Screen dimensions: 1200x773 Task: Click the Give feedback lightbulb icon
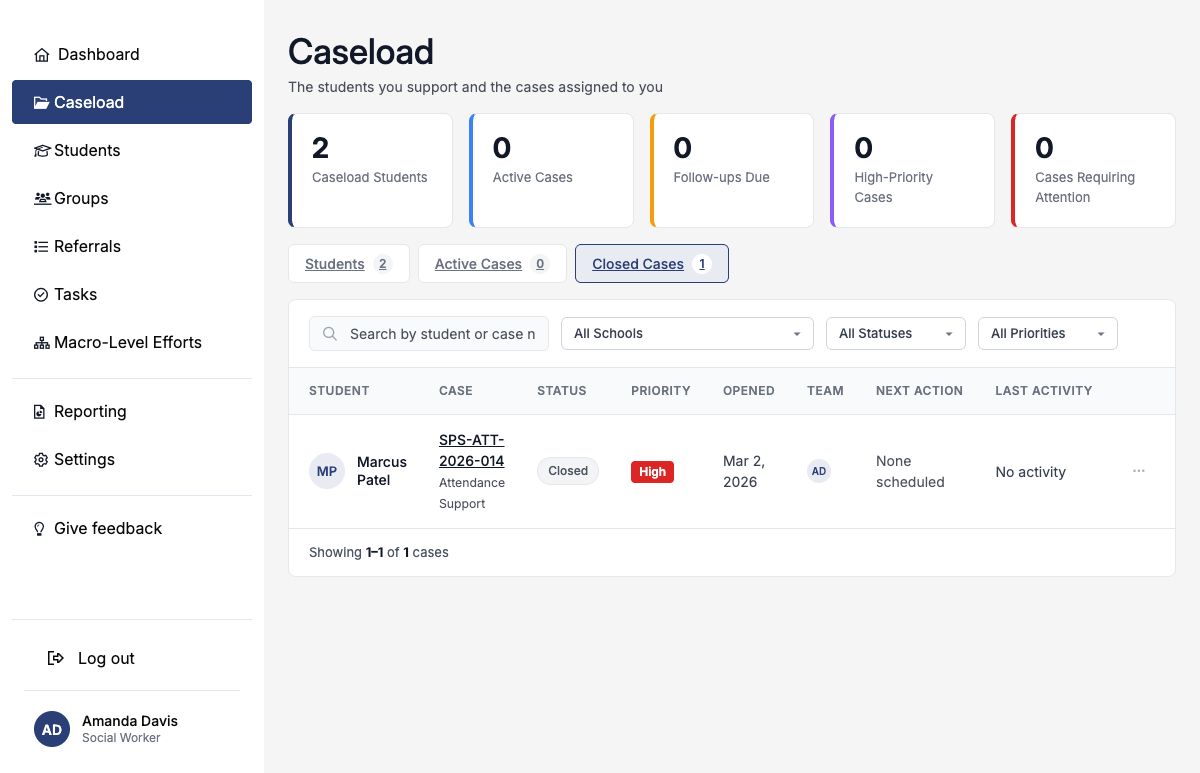point(40,529)
